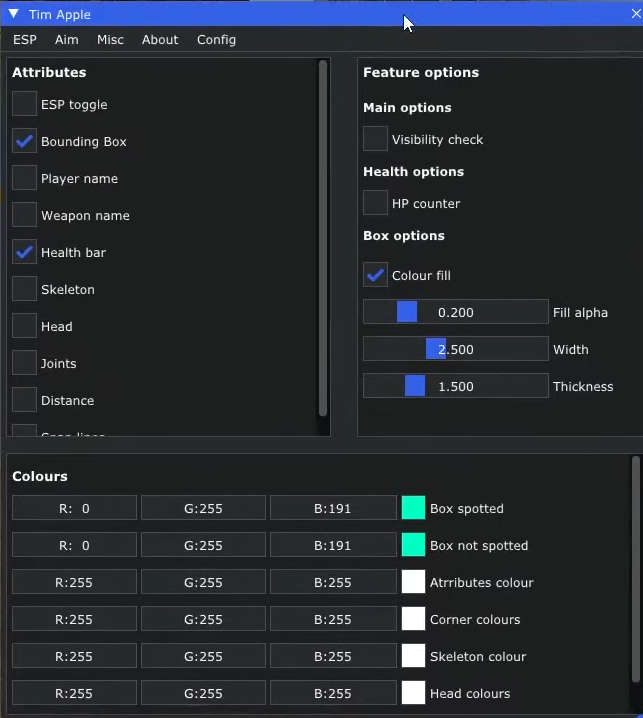Switch to the Aim tab
Image resolution: width=643 pixels, height=718 pixels.
(67, 40)
